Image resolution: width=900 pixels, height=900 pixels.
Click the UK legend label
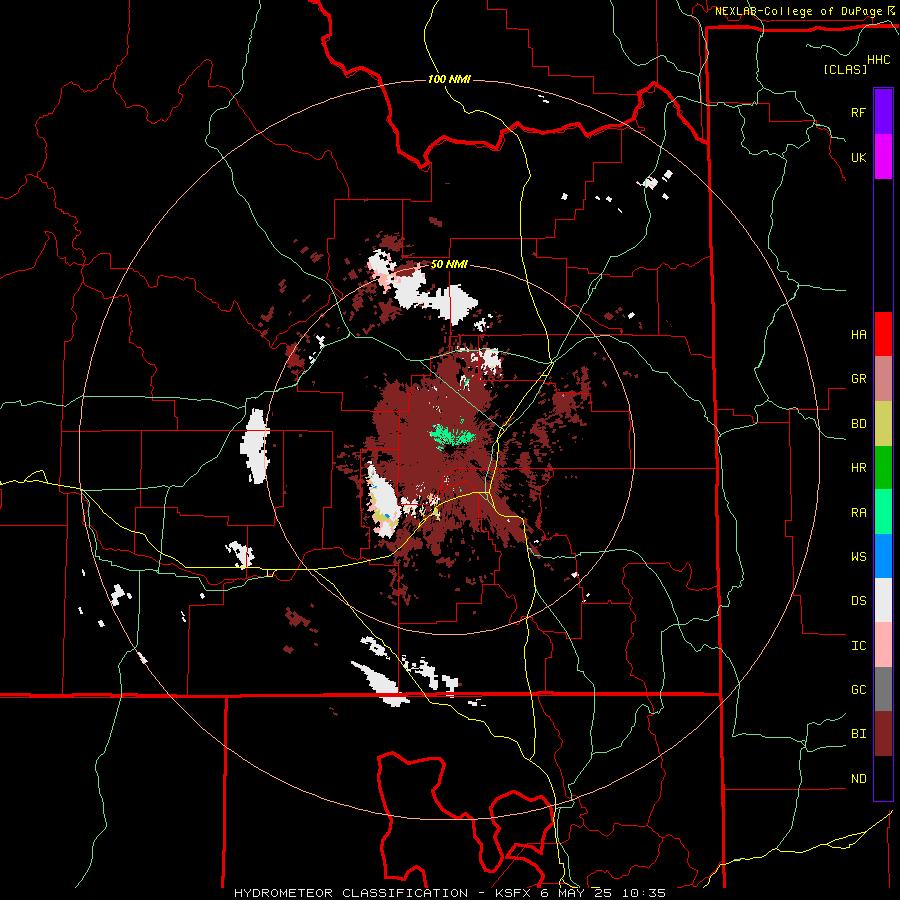coord(858,157)
